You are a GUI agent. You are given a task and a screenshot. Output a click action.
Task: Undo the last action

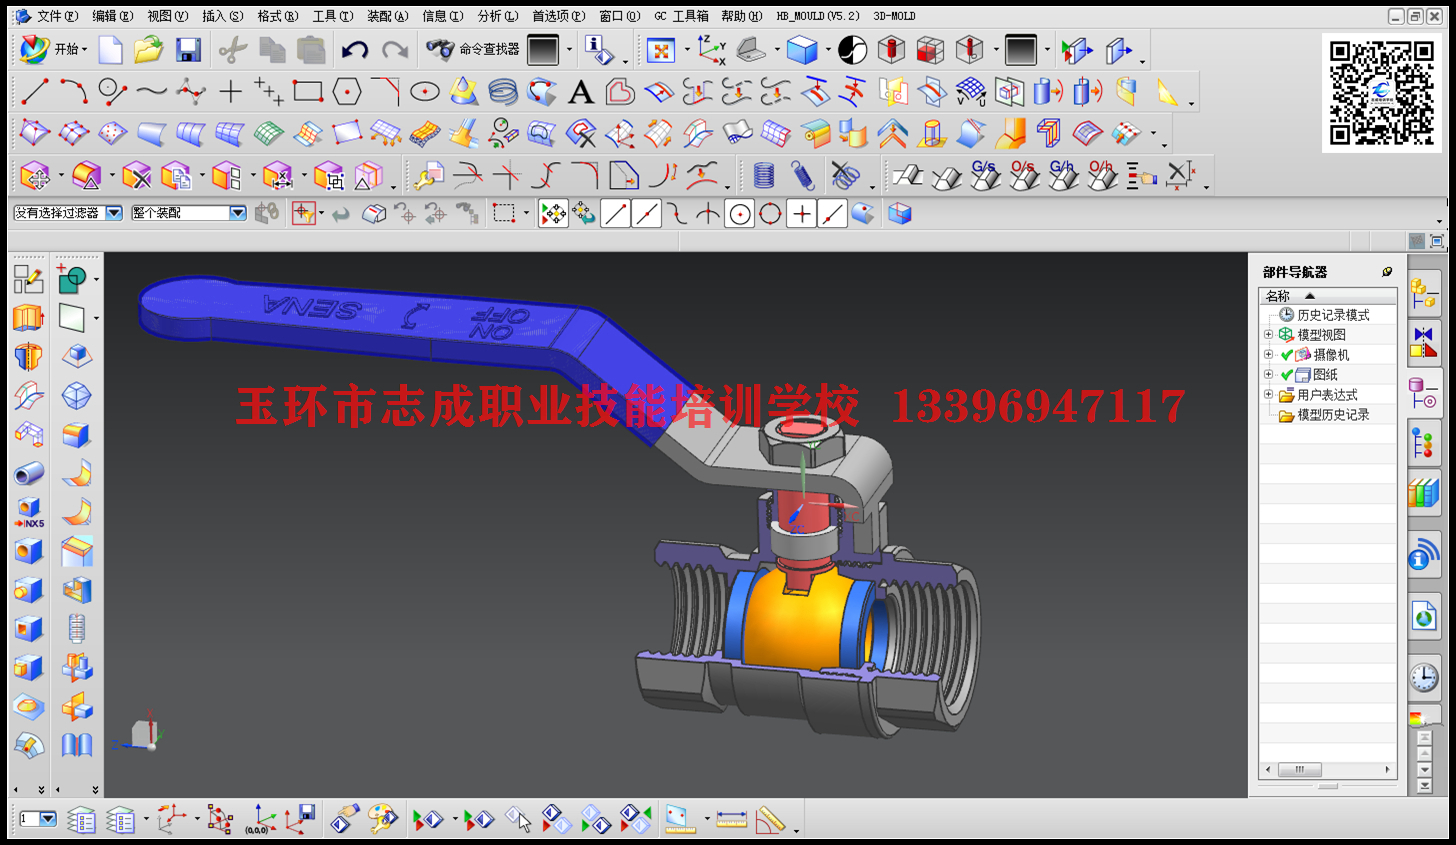click(355, 49)
